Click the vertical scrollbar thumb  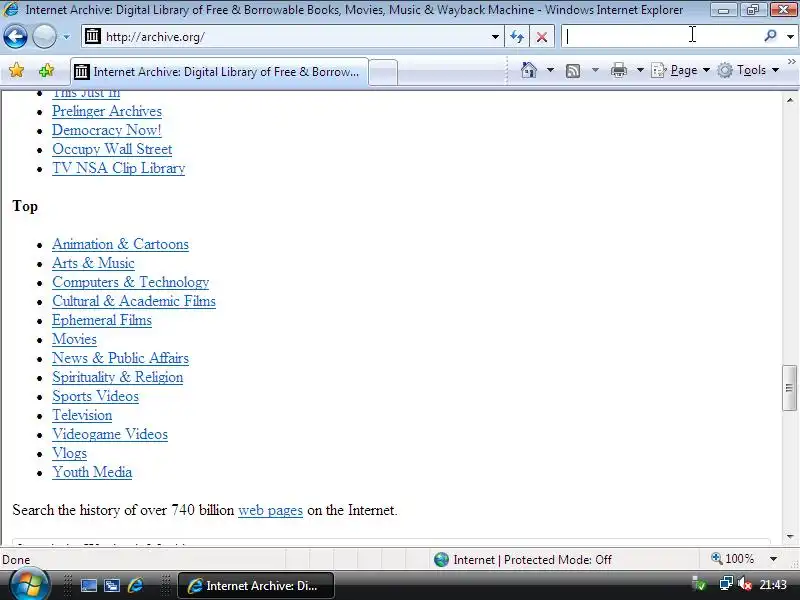[x=790, y=388]
